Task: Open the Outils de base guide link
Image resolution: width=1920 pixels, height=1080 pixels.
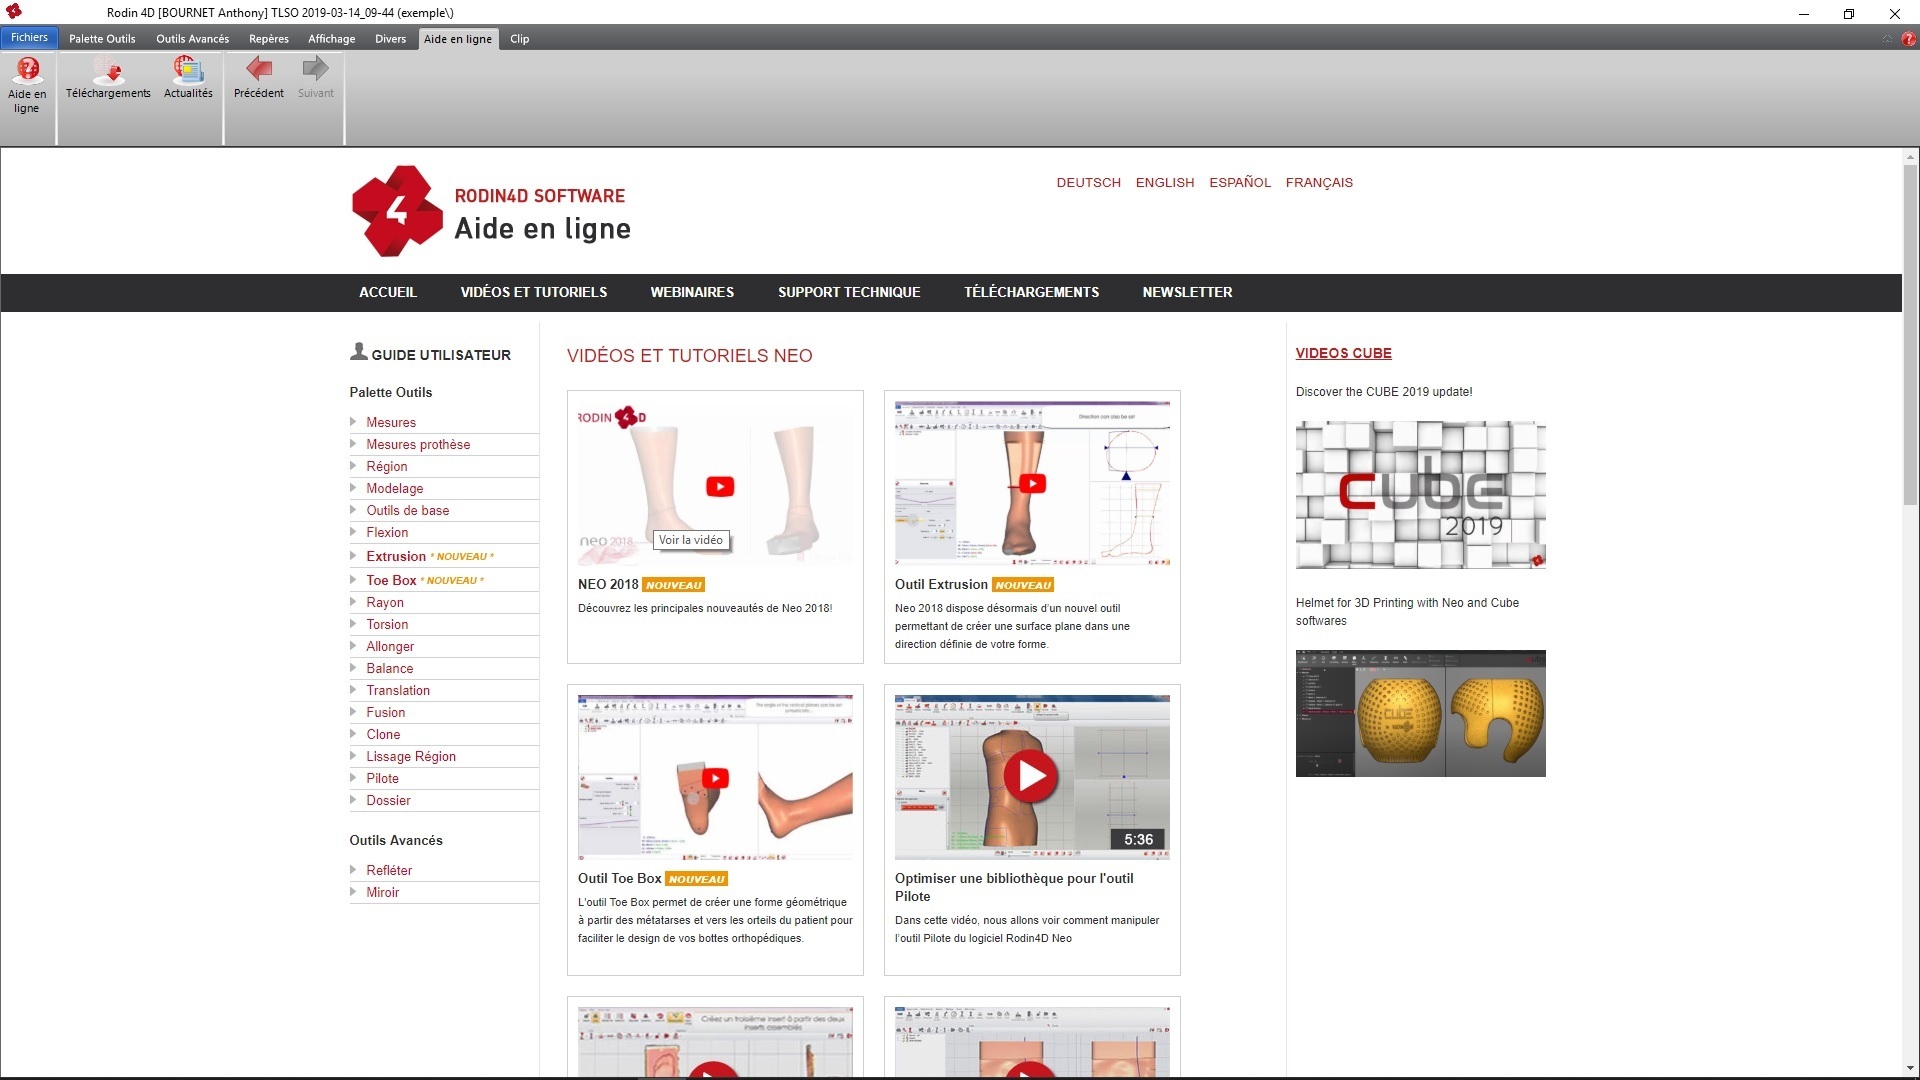Action: click(408, 510)
